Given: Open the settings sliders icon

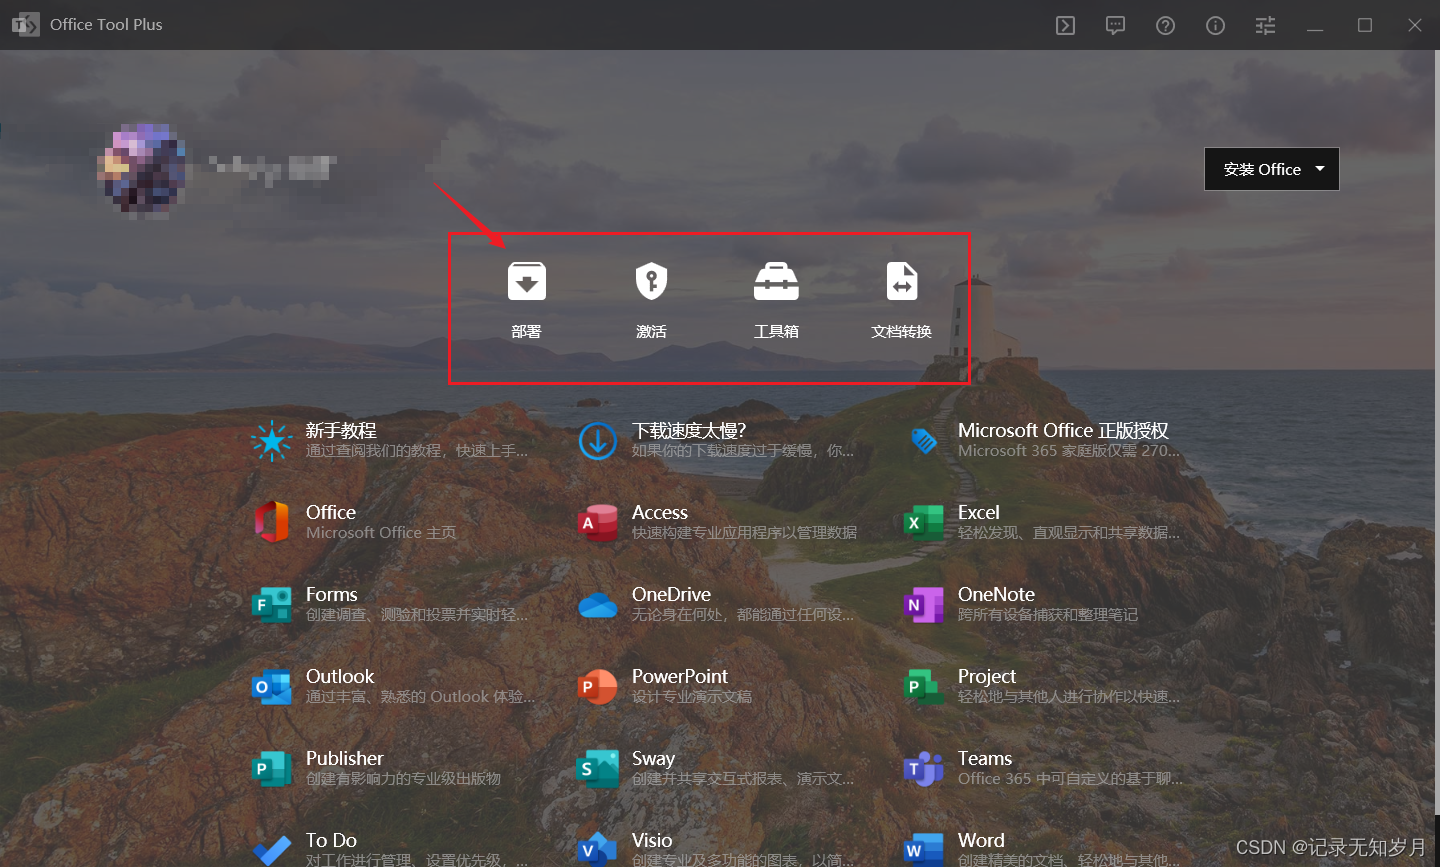Looking at the screenshot, I should pos(1266,25).
